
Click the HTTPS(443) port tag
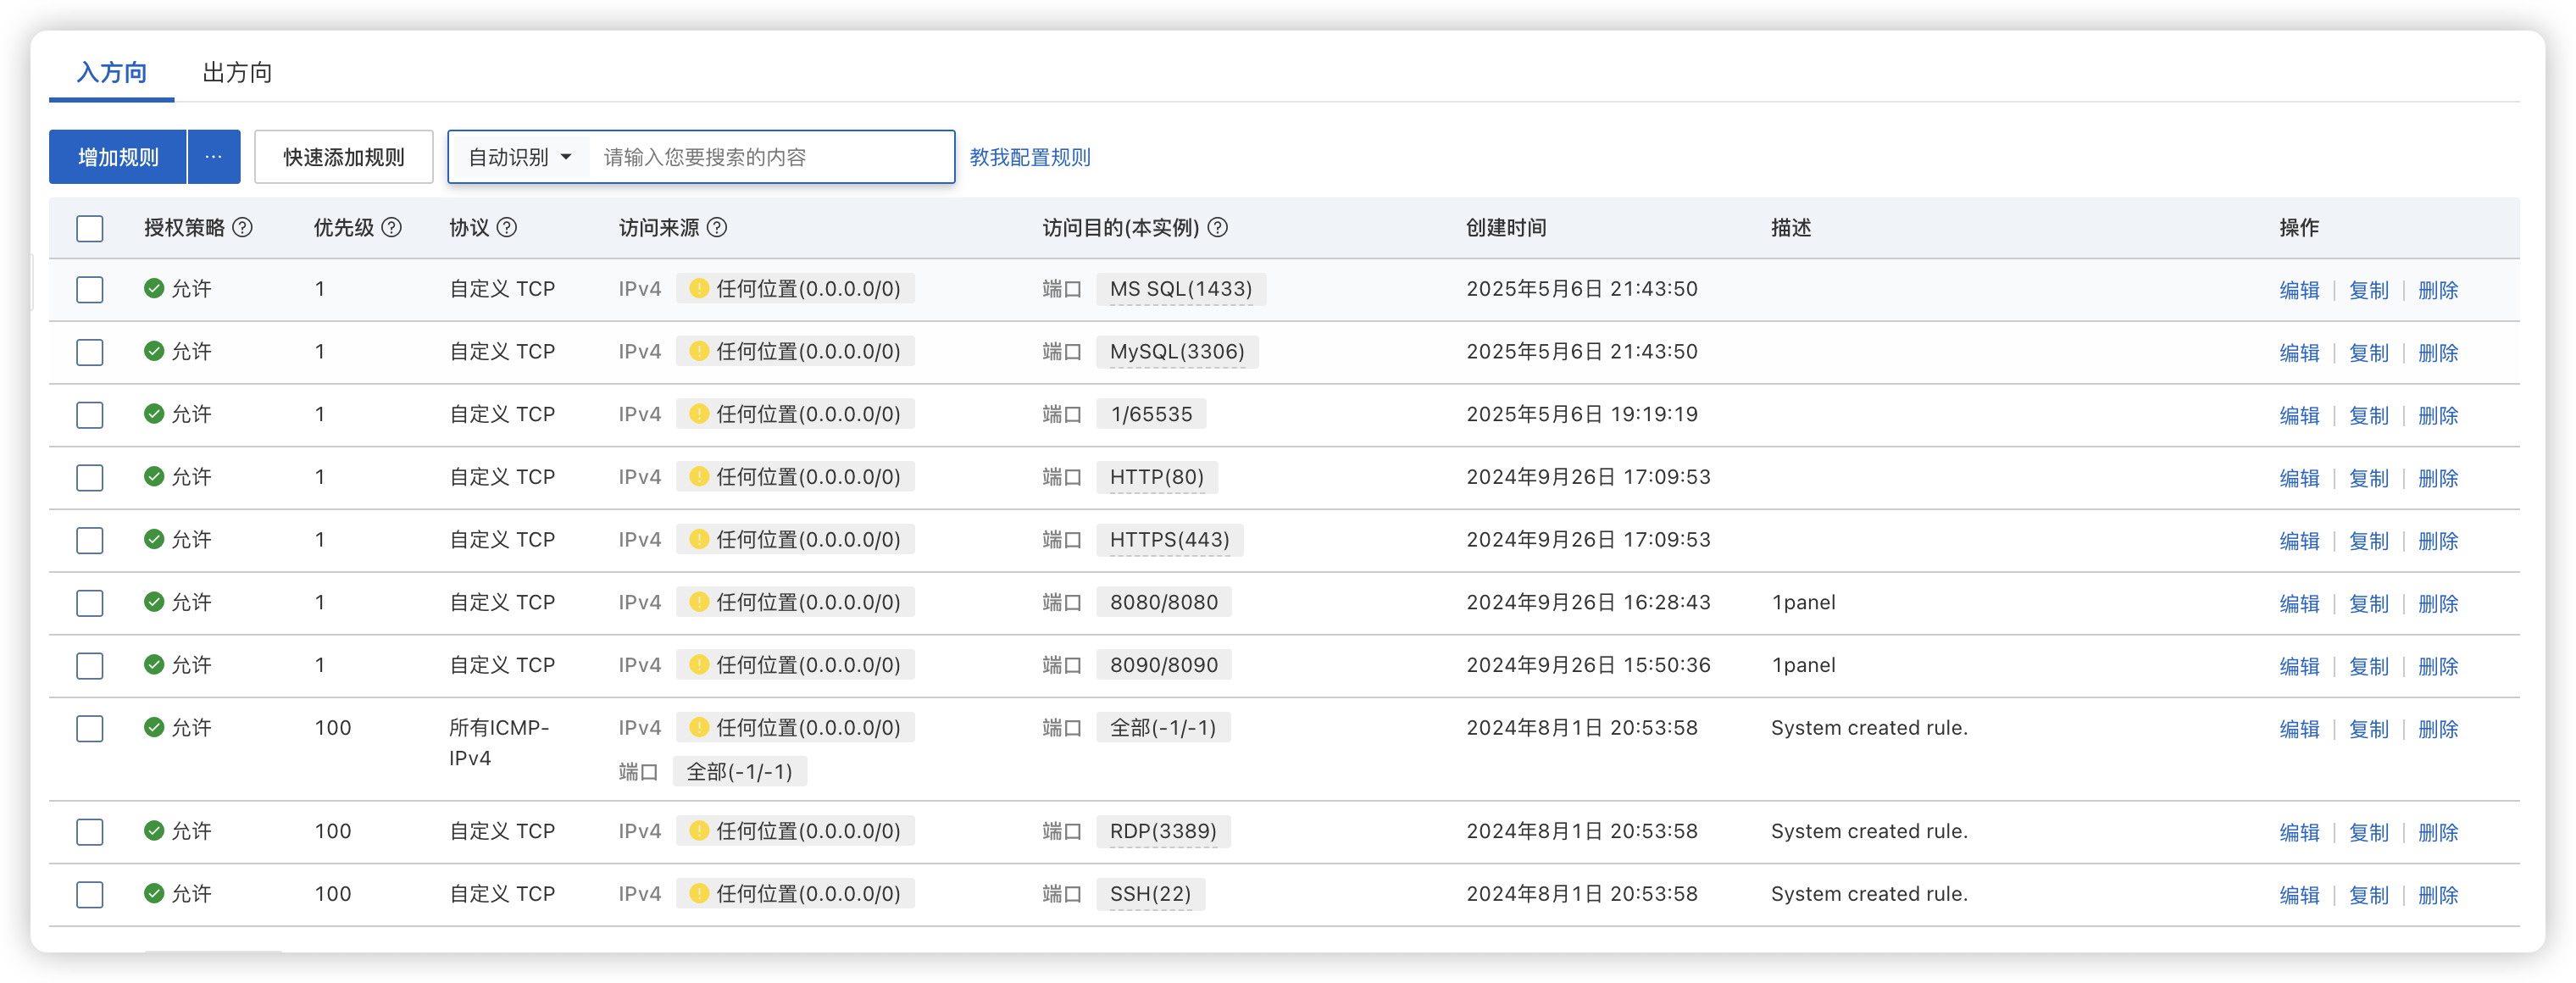tap(1169, 539)
